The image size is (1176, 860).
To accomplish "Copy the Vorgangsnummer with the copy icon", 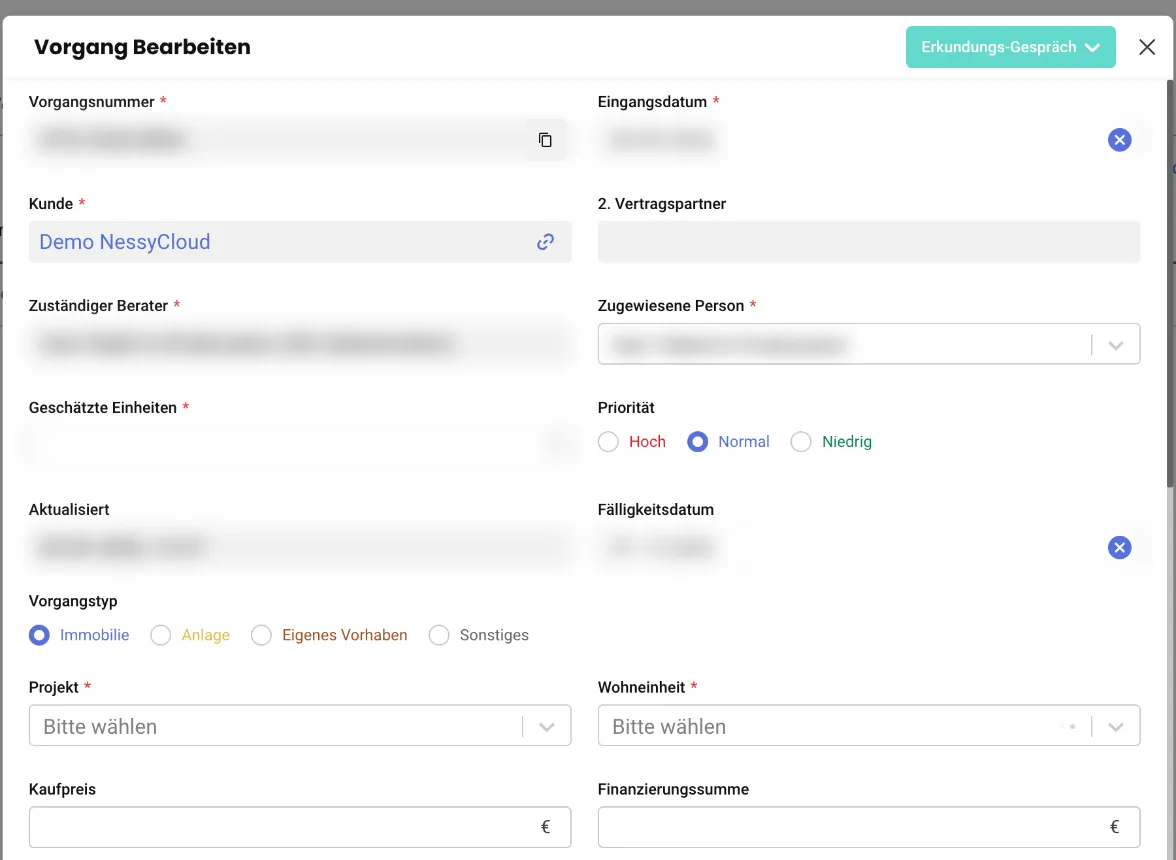I will [545, 140].
